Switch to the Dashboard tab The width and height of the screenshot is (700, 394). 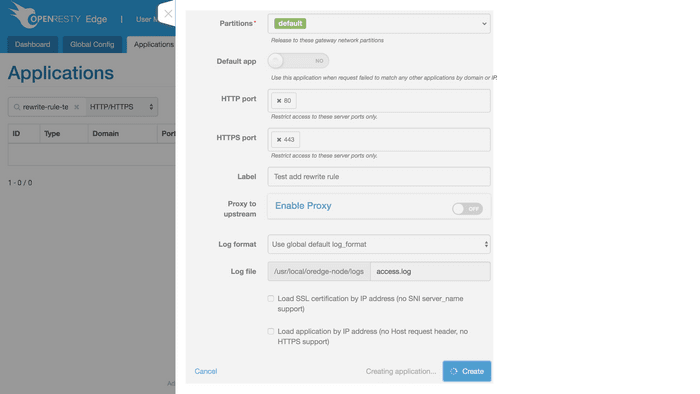[33, 45]
